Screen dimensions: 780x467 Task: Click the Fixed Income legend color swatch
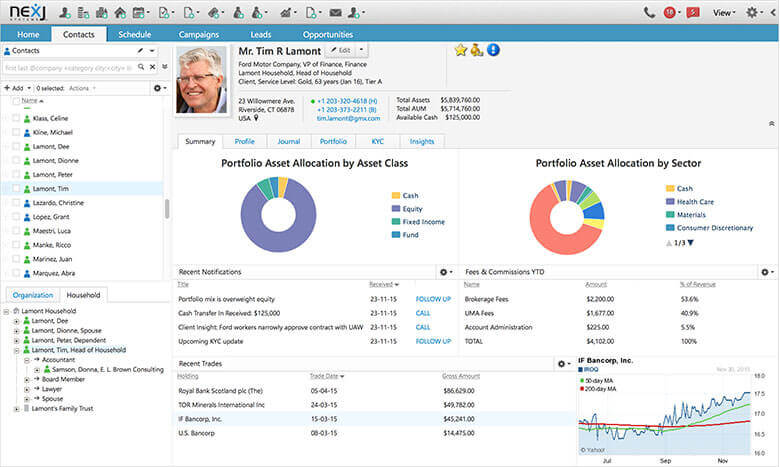tap(396, 222)
